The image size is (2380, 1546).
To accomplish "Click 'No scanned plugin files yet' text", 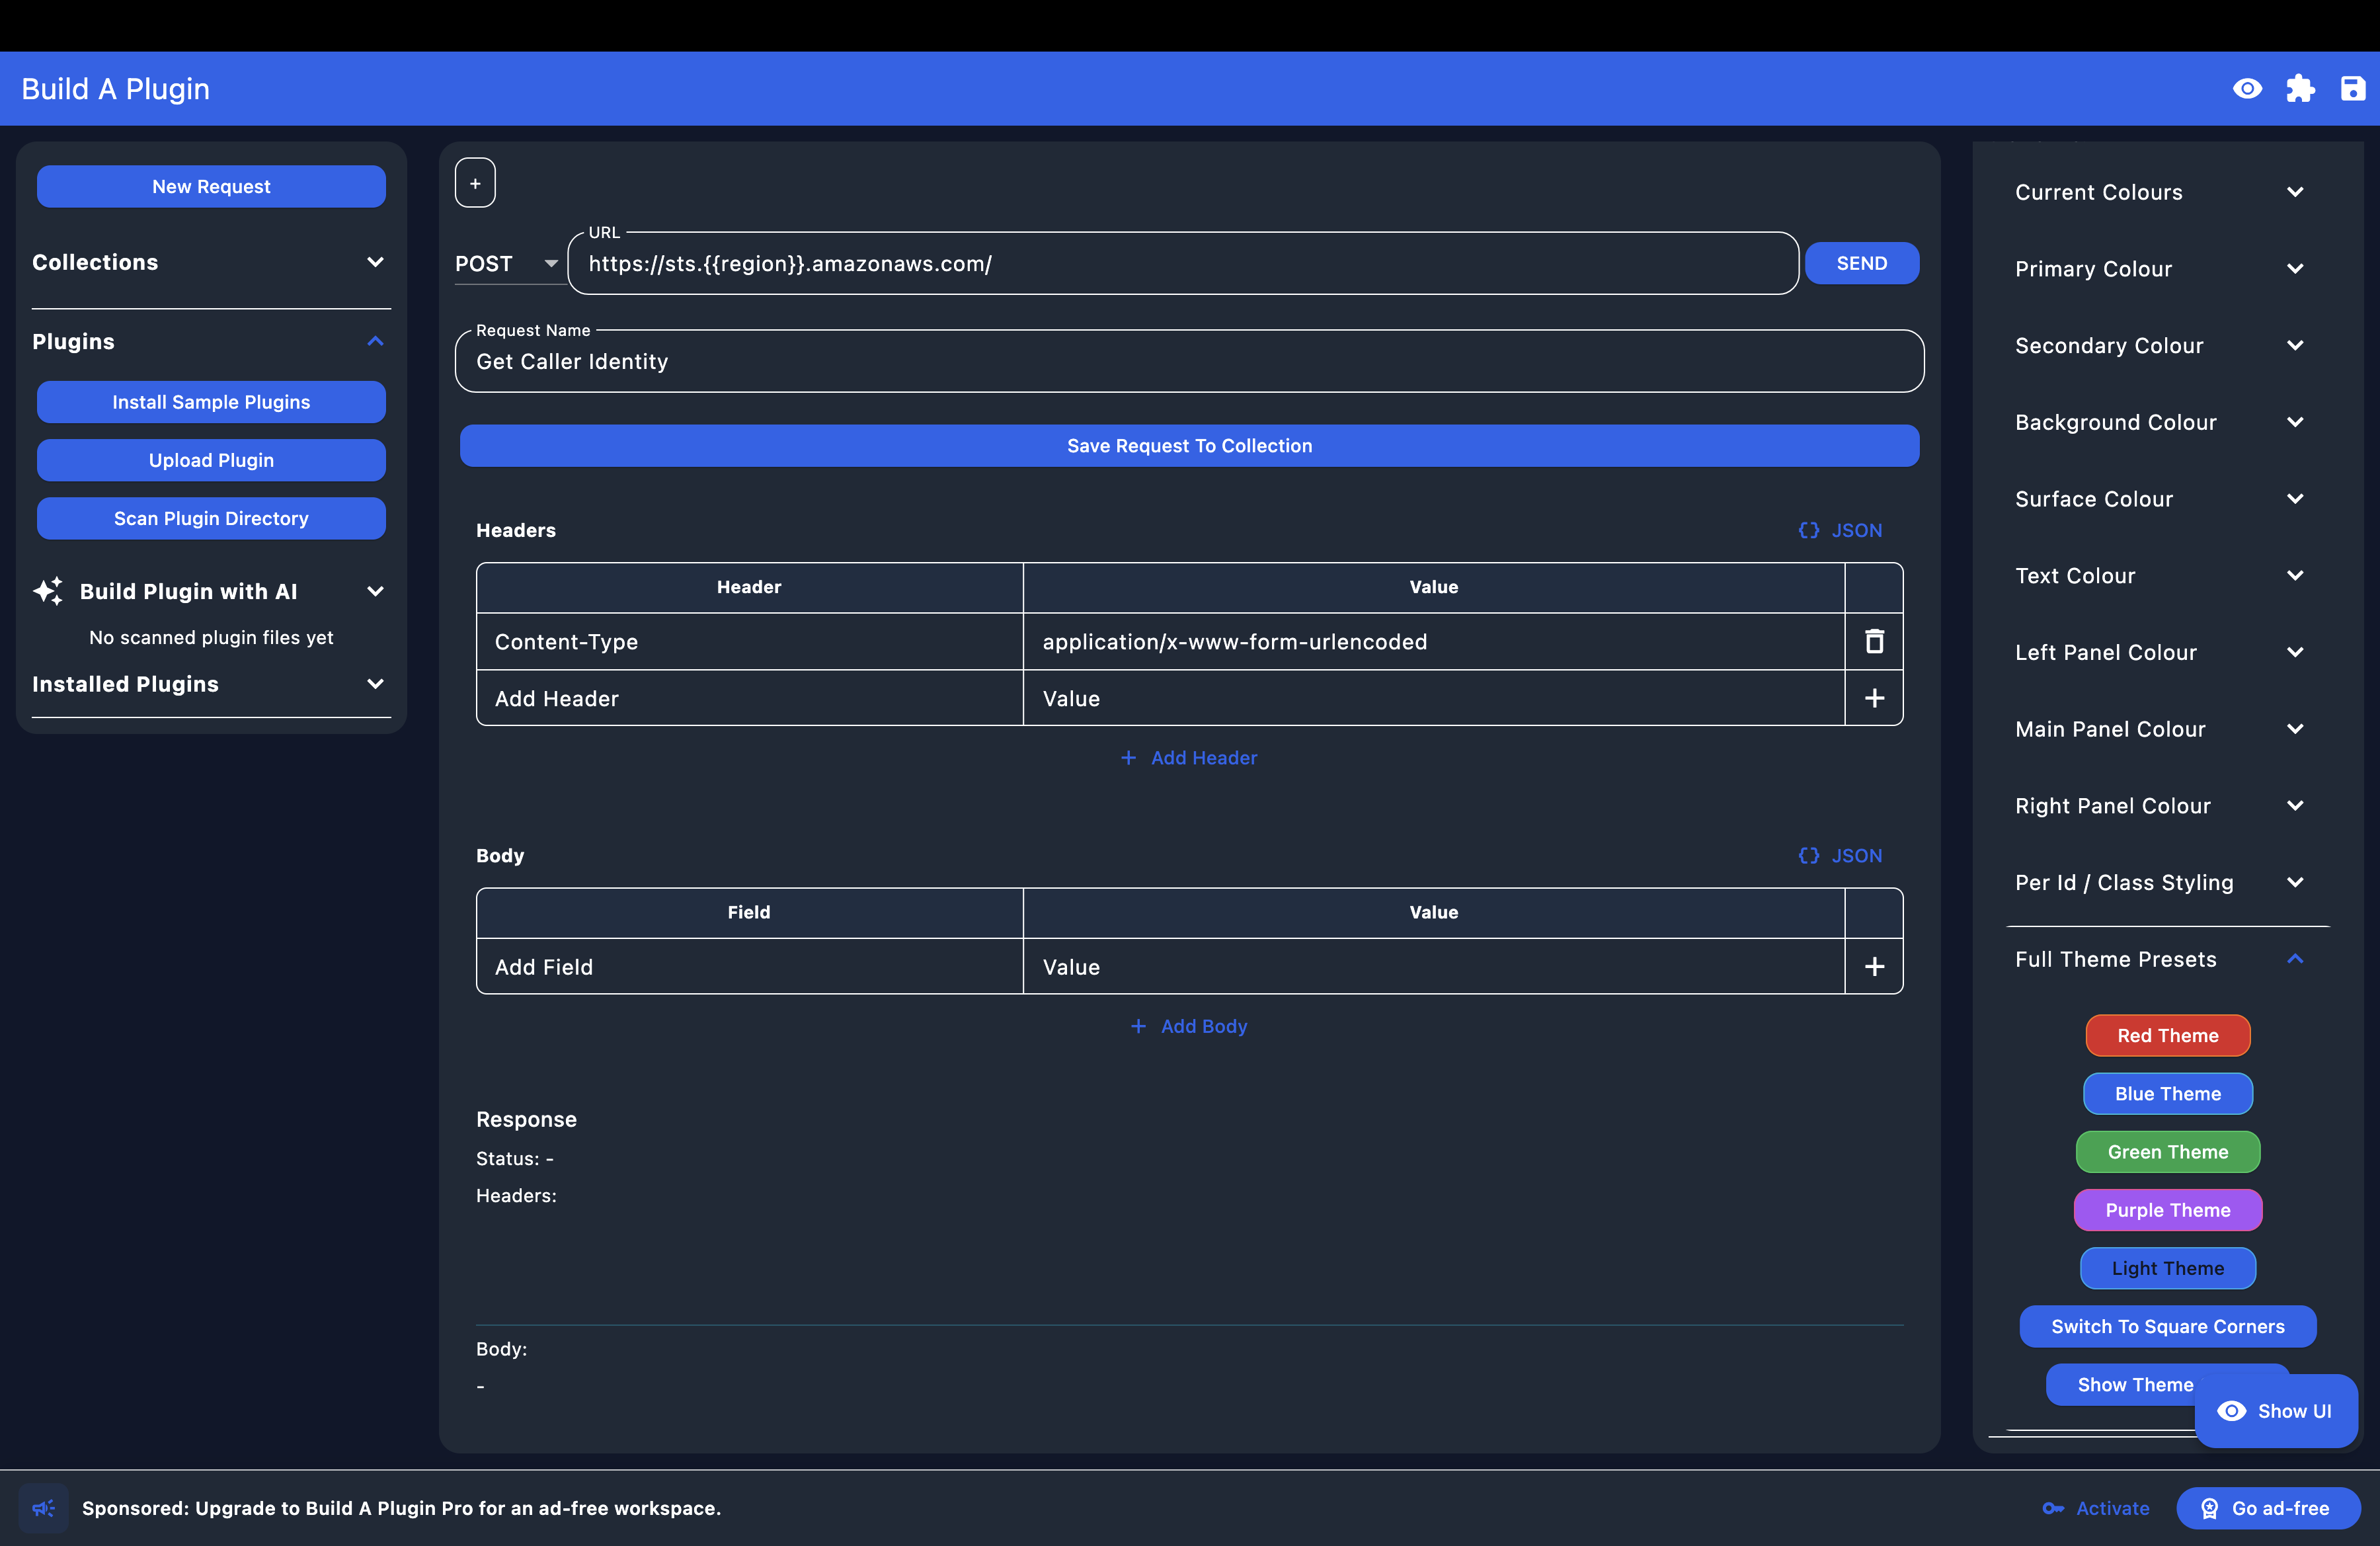I will [211, 637].
